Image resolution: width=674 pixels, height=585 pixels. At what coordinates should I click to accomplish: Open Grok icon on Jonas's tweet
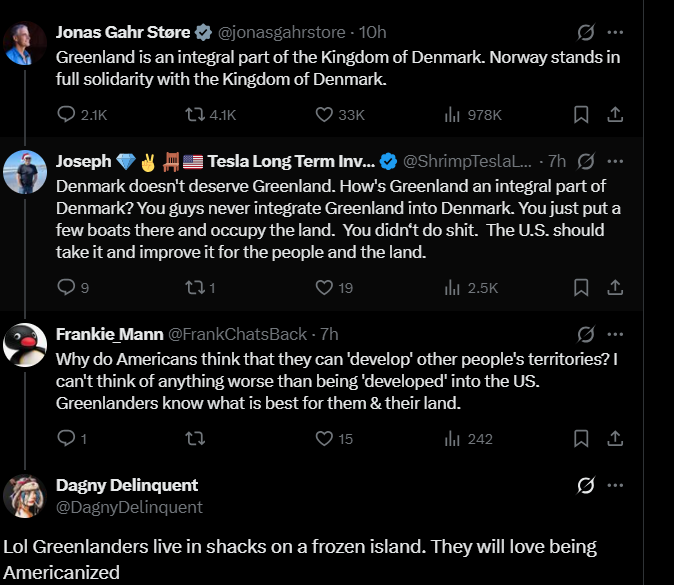point(587,33)
